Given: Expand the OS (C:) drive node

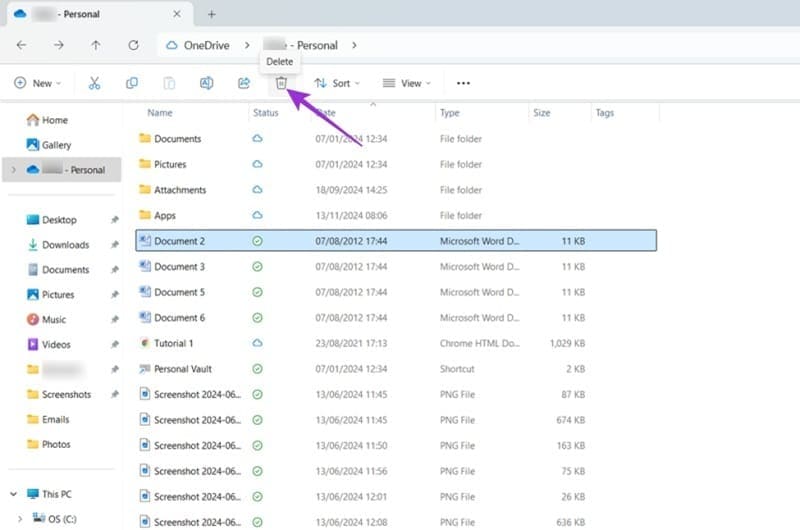Looking at the screenshot, I should [20, 519].
